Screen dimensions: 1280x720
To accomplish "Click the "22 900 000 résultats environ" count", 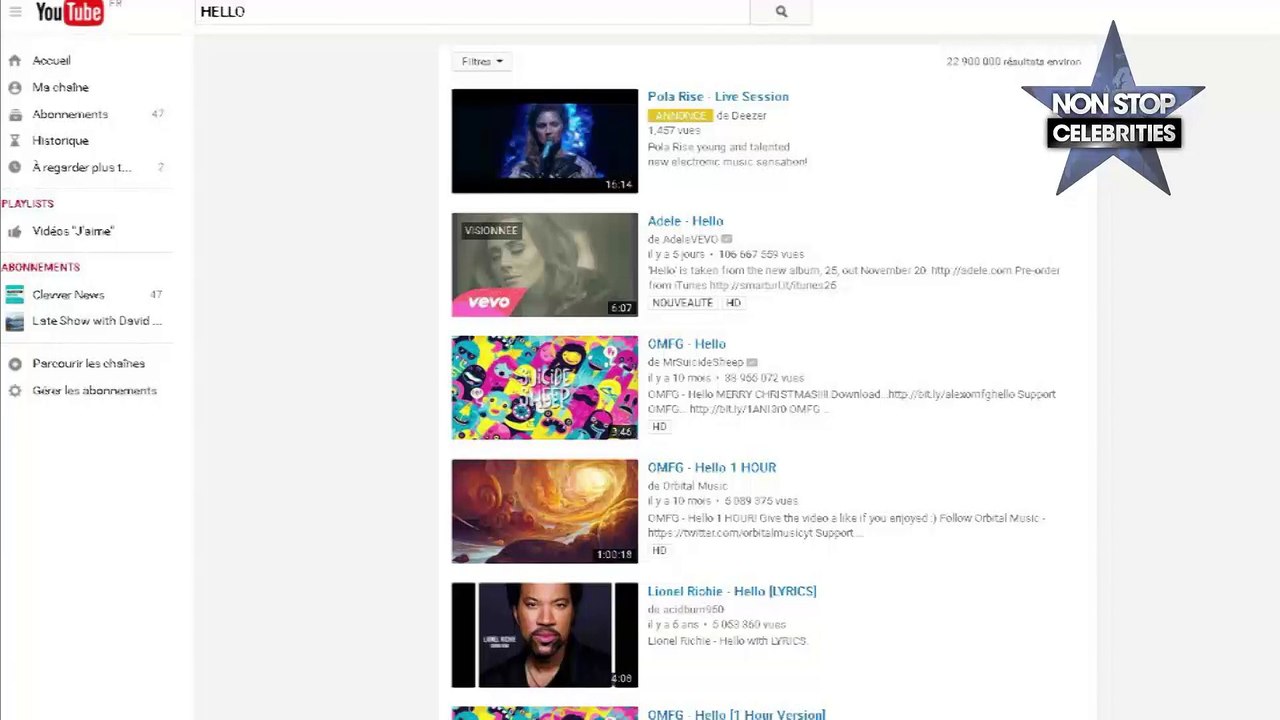I will point(1014,62).
